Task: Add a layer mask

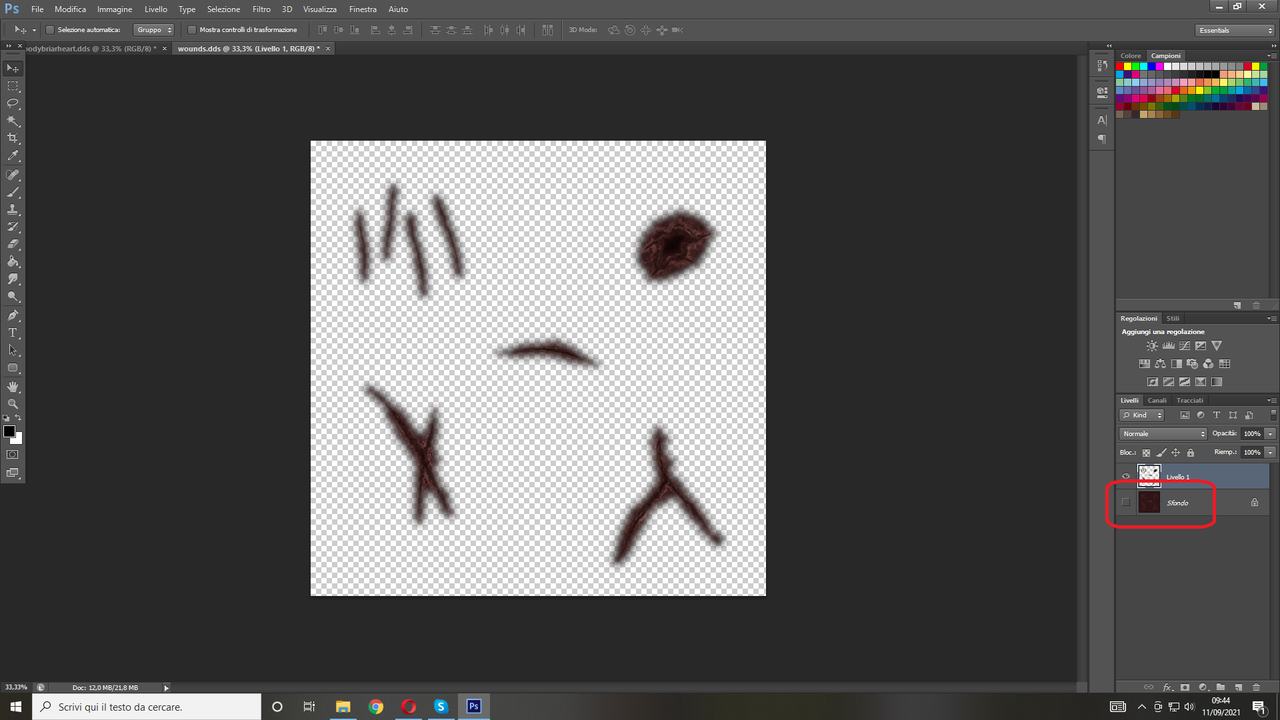Action: point(1185,687)
